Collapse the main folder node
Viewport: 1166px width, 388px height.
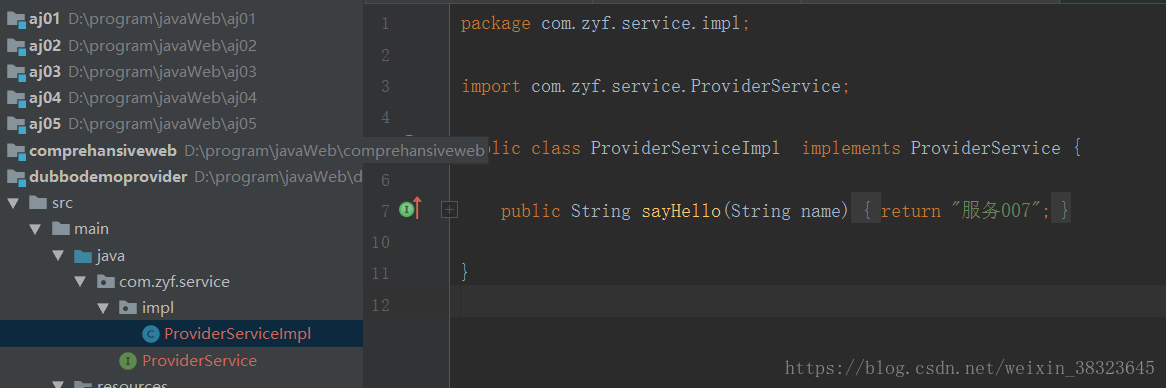[35, 229]
